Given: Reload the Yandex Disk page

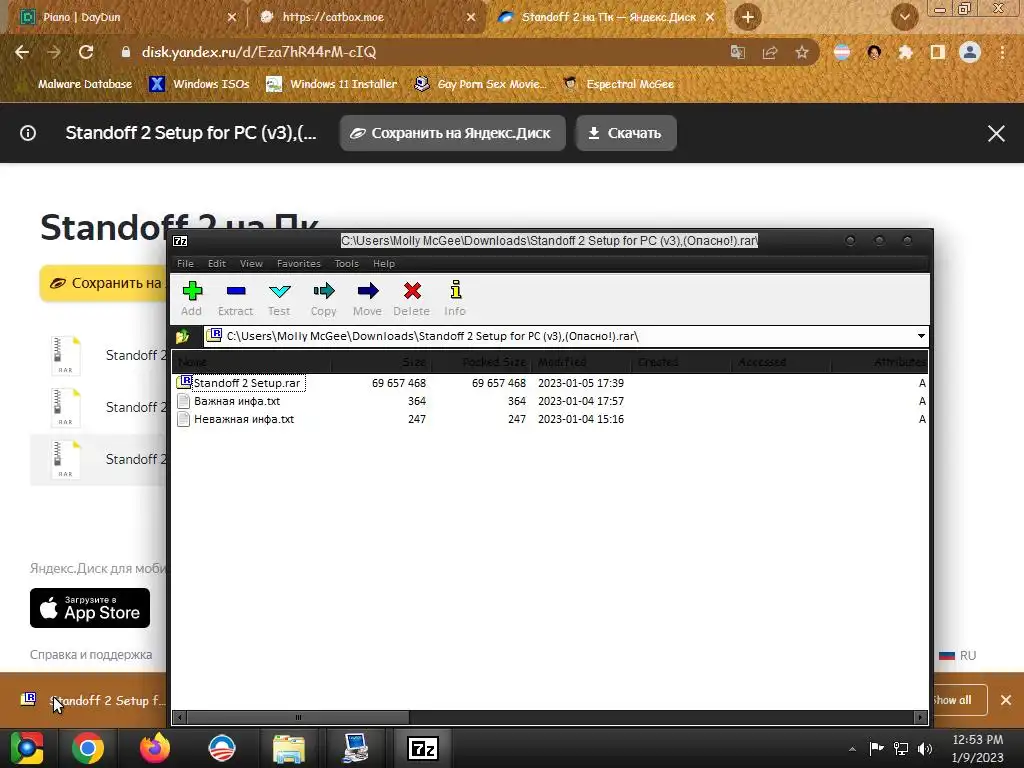Looking at the screenshot, I should click(x=86, y=52).
